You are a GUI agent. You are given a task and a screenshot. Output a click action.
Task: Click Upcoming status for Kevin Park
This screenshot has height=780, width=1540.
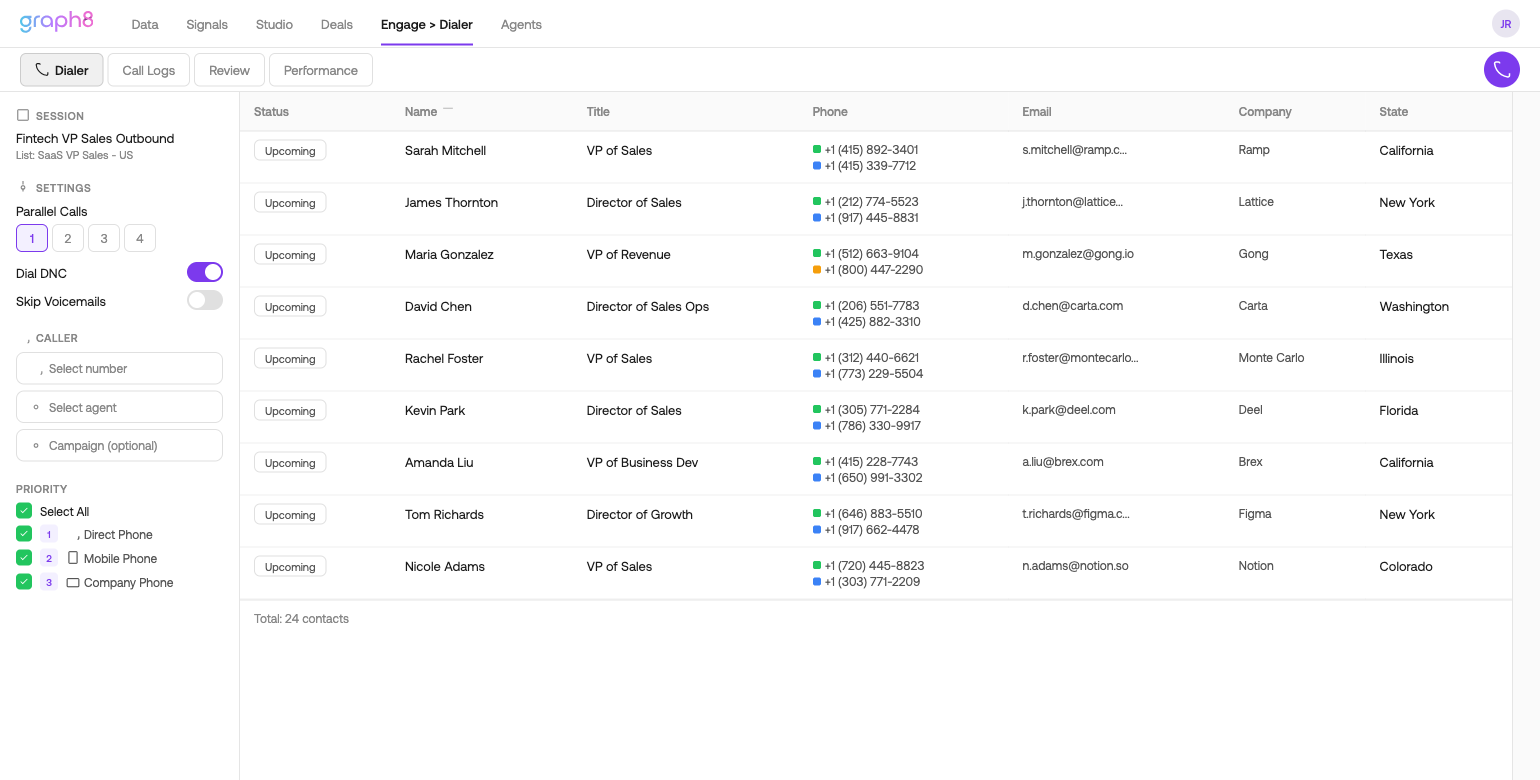point(290,411)
